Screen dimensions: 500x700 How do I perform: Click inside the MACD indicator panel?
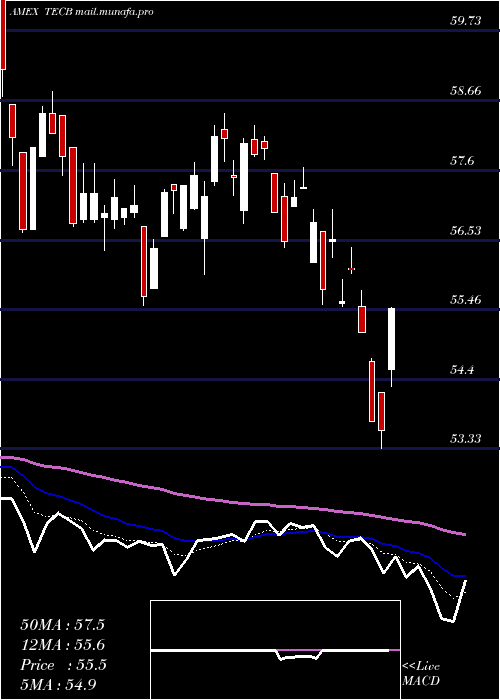point(275,650)
